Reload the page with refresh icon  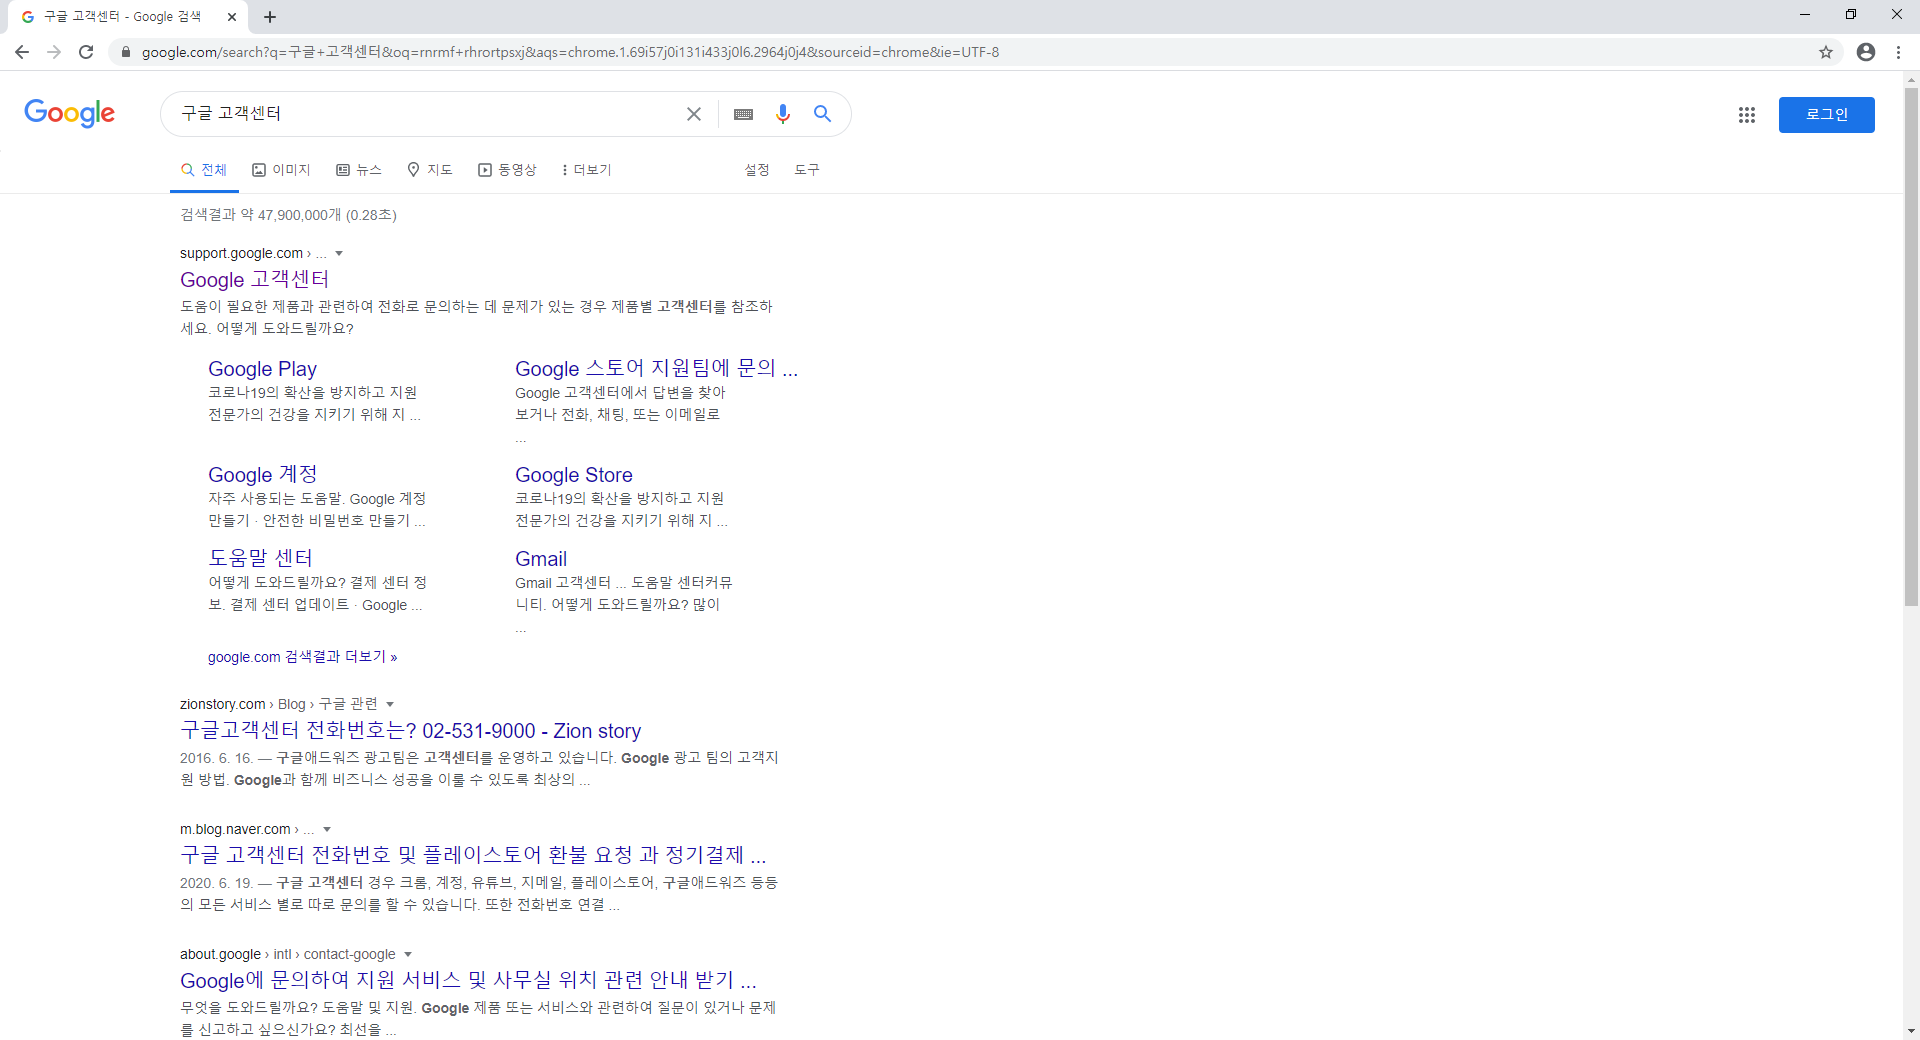tap(86, 52)
